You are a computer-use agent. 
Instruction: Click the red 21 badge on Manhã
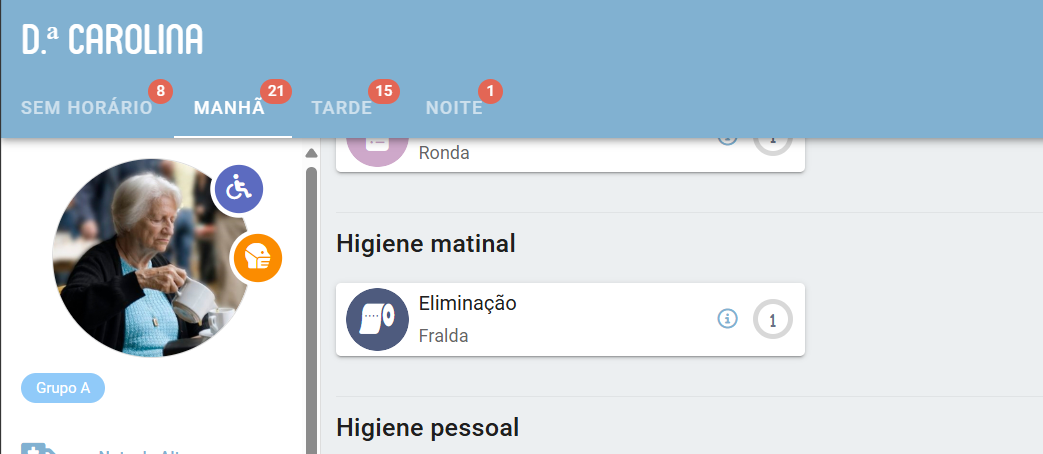275,91
